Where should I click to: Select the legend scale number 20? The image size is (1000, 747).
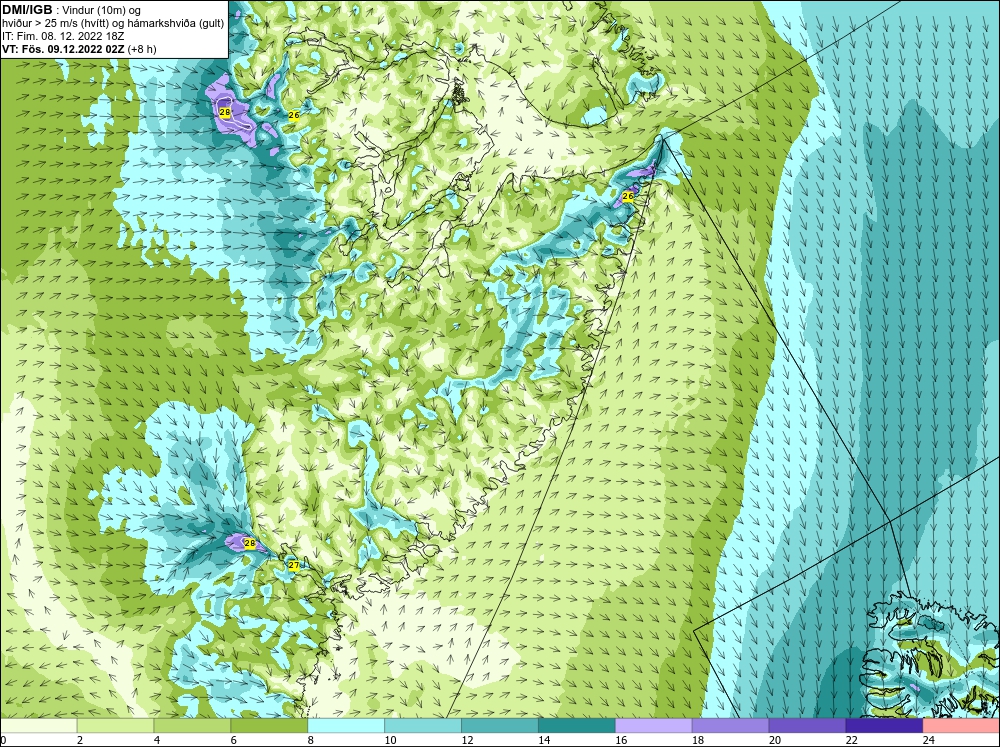[775, 740]
